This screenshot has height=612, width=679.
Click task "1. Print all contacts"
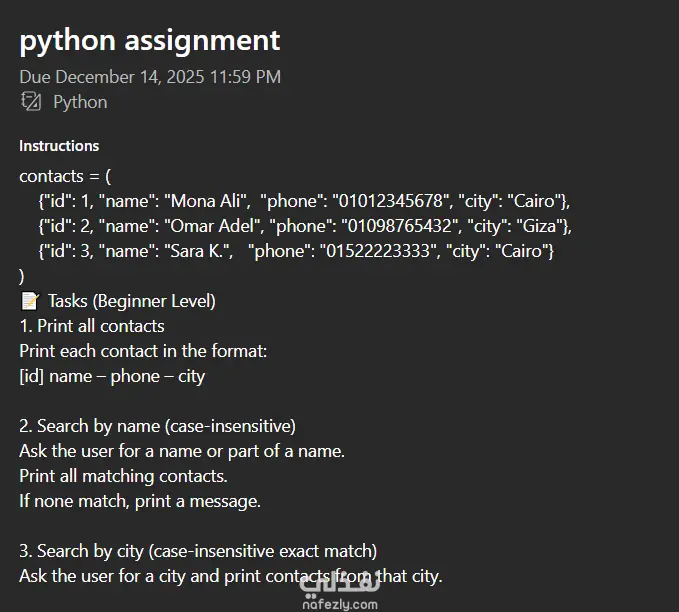(x=92, y=326)
